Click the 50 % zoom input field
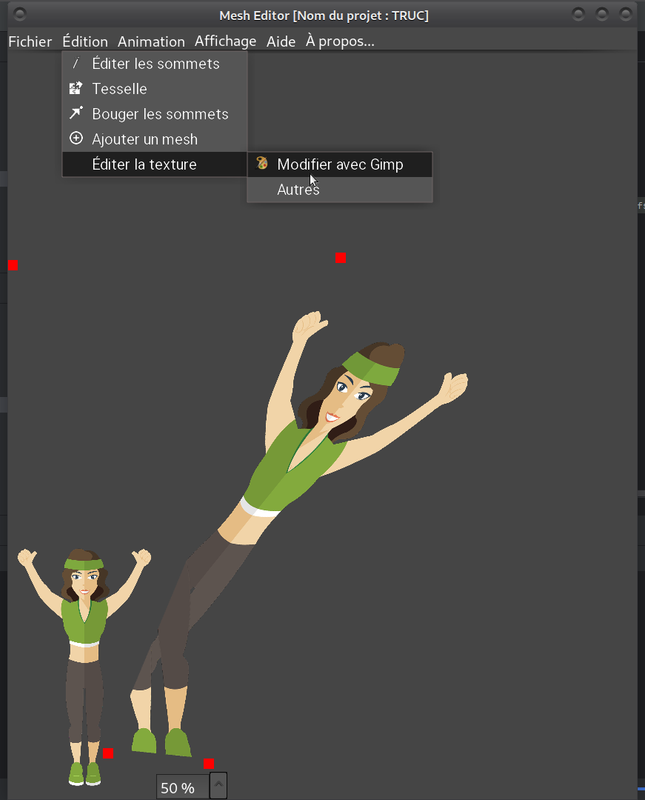 [183, 787]
